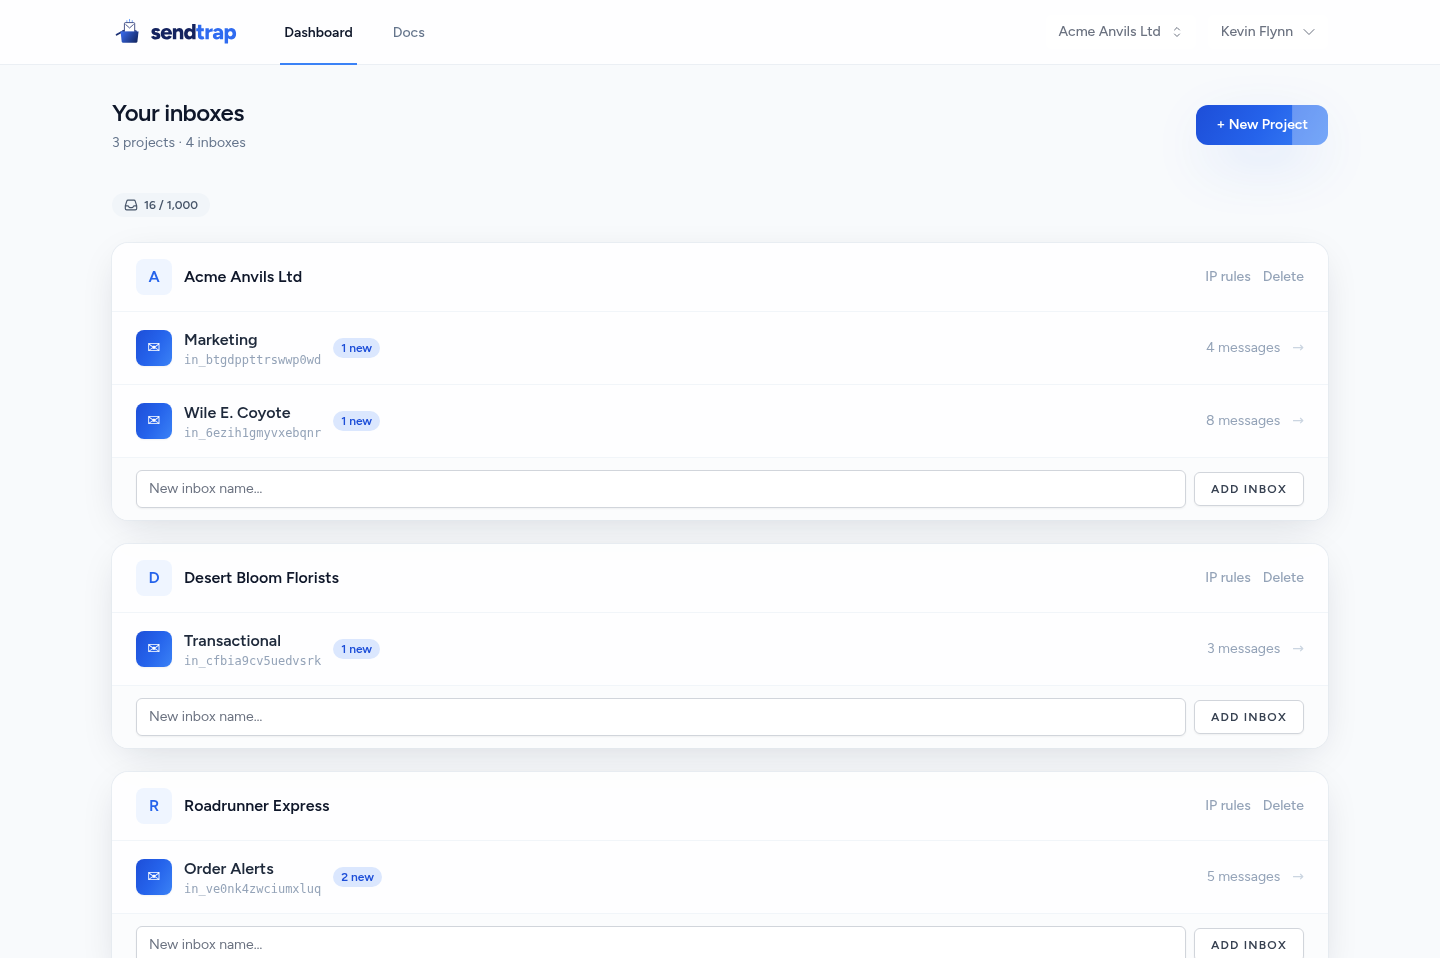Click the Desert Bloom Florists 'D' avatar
1440x958 pixels.
[x=154, y=578]
